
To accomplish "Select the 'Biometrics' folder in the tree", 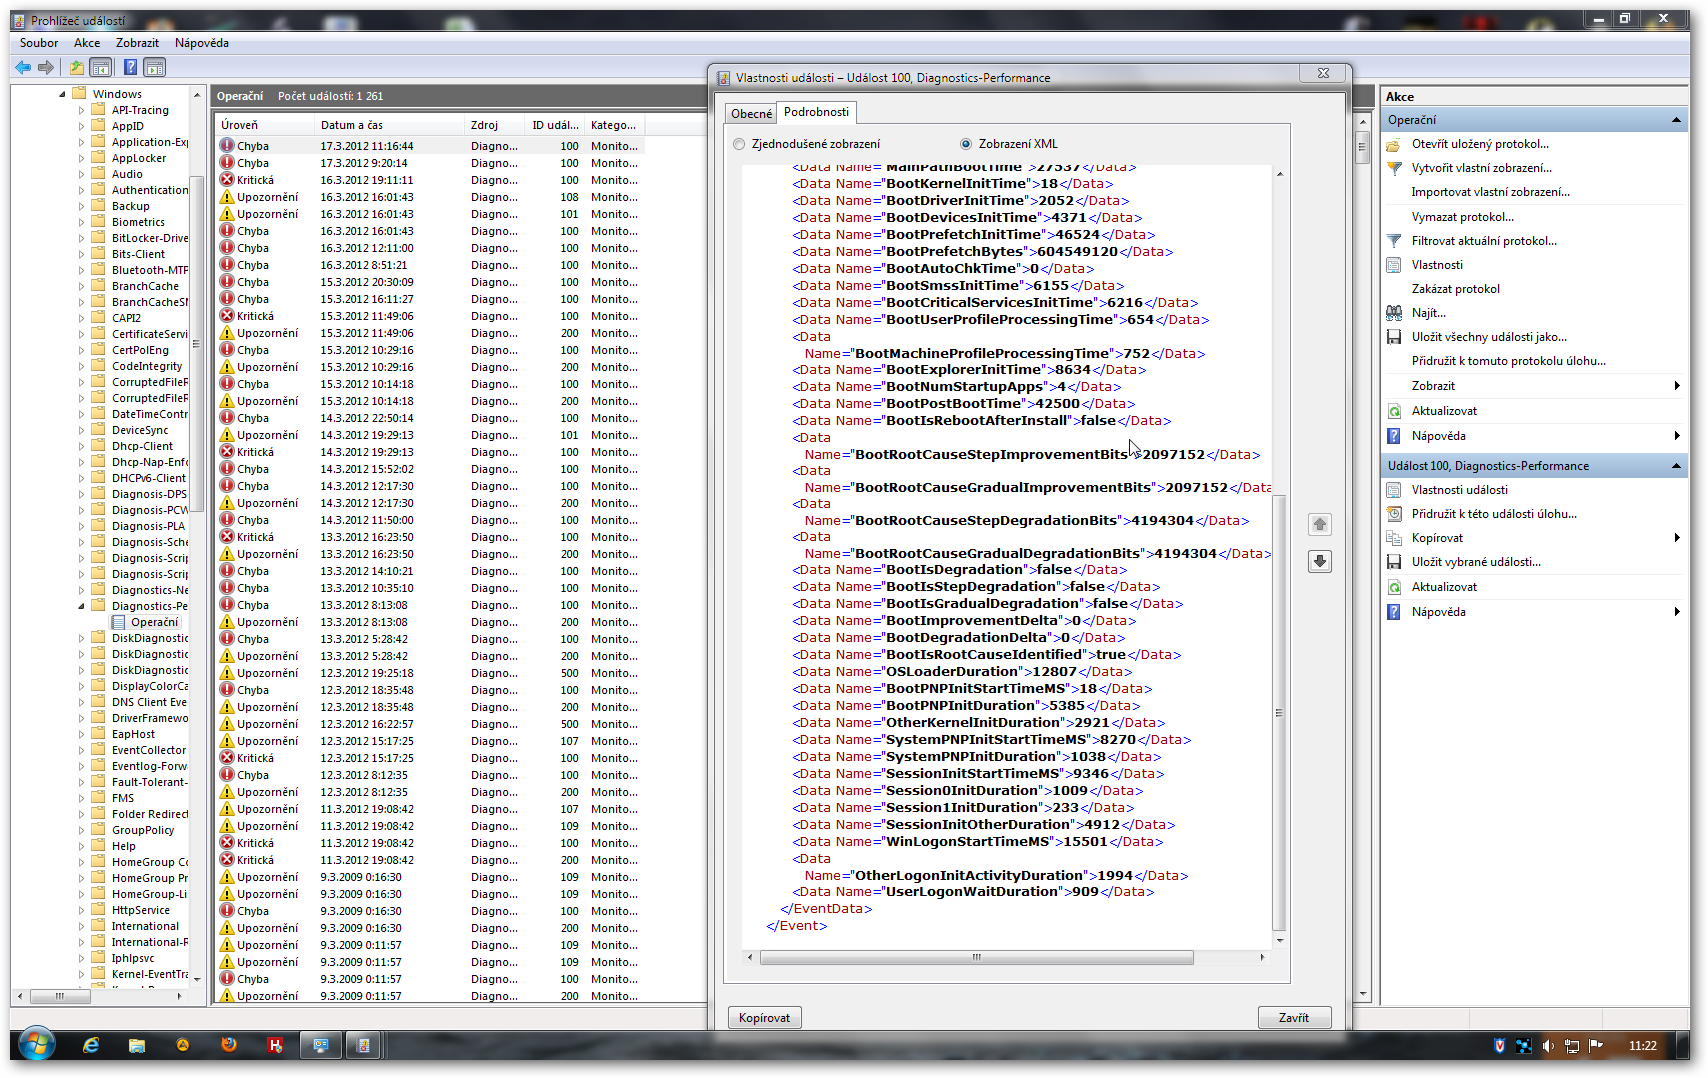I will 138,222.
